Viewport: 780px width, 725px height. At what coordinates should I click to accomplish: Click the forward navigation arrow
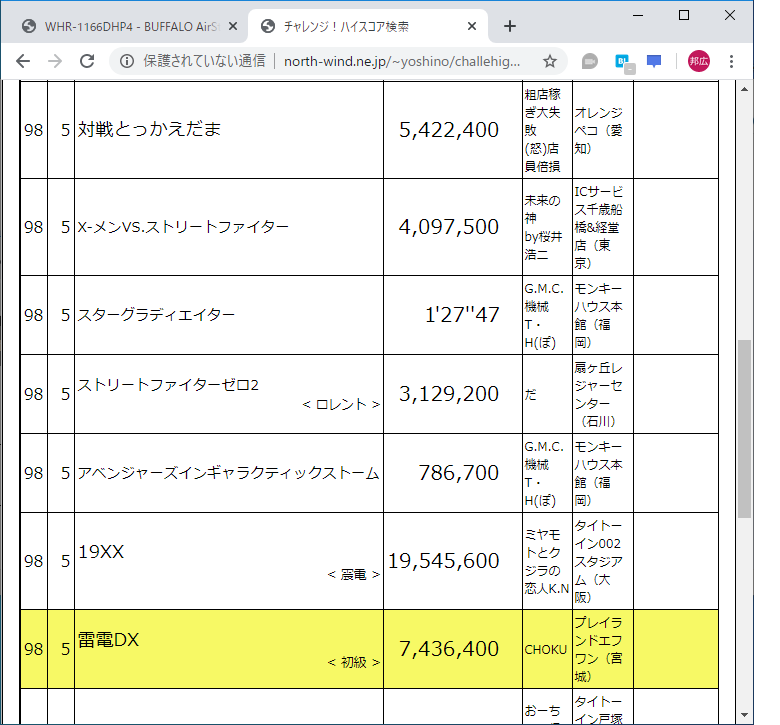[x=55, y=61]
